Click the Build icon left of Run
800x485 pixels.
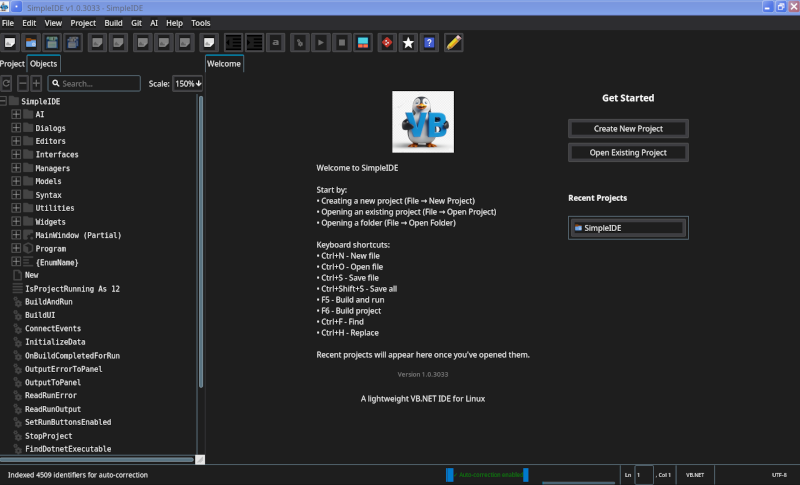pos(299,43)
